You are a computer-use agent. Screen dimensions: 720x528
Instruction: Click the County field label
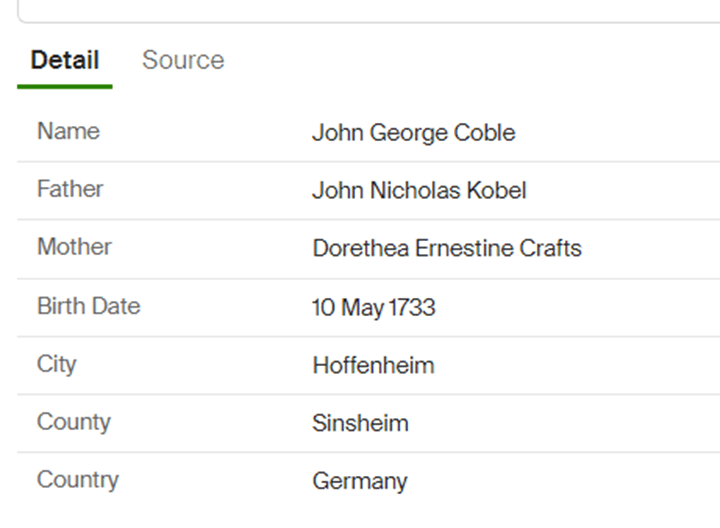(73, 422)
